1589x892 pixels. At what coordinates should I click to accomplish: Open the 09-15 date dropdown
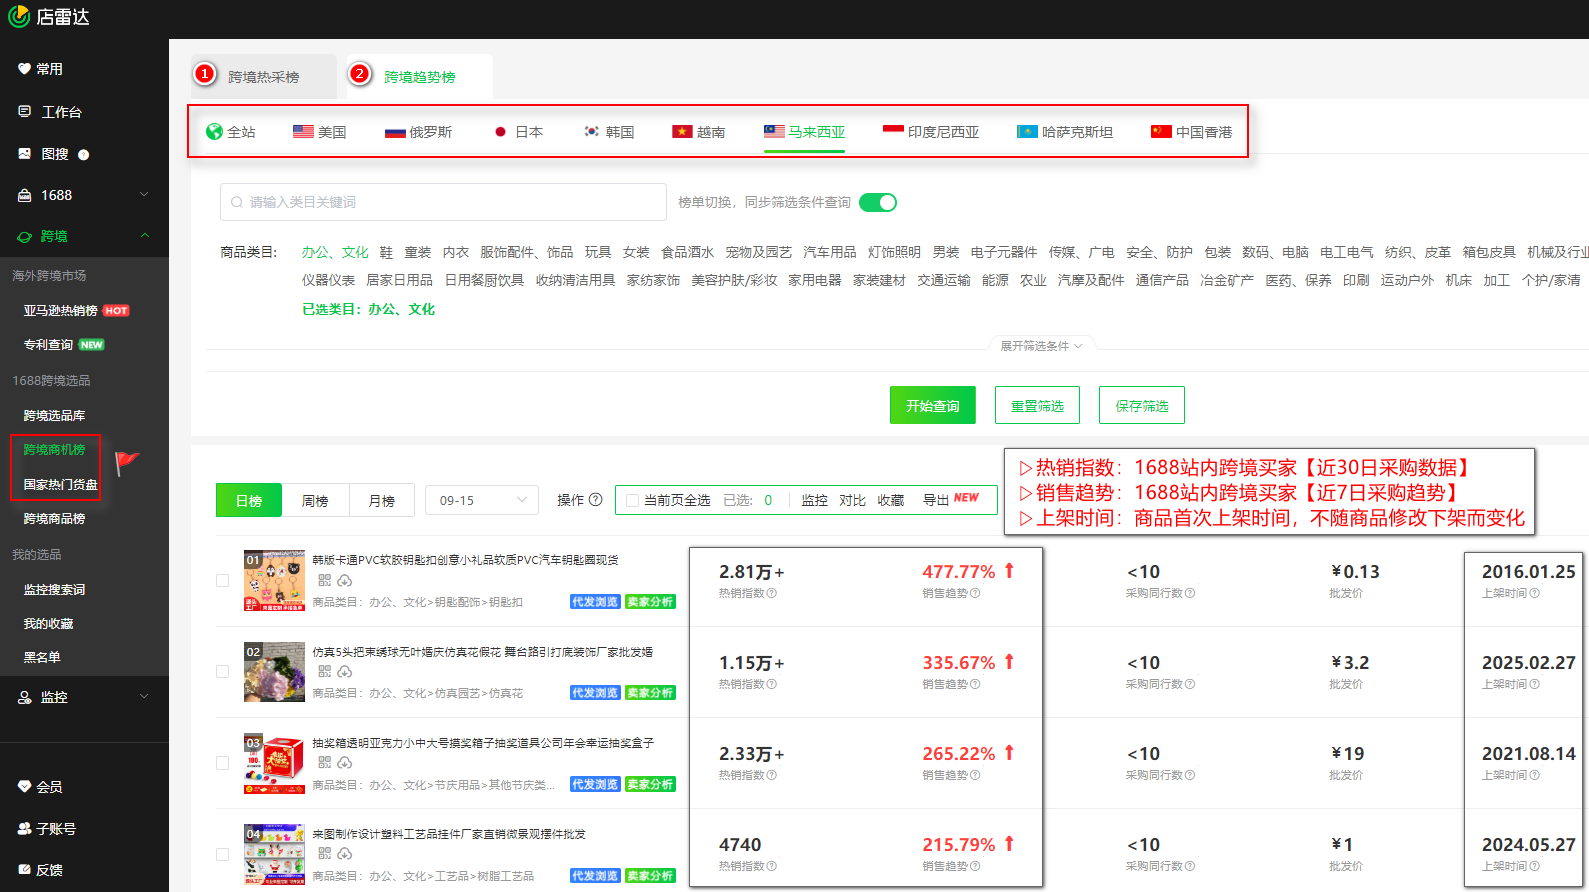[482, 500]
